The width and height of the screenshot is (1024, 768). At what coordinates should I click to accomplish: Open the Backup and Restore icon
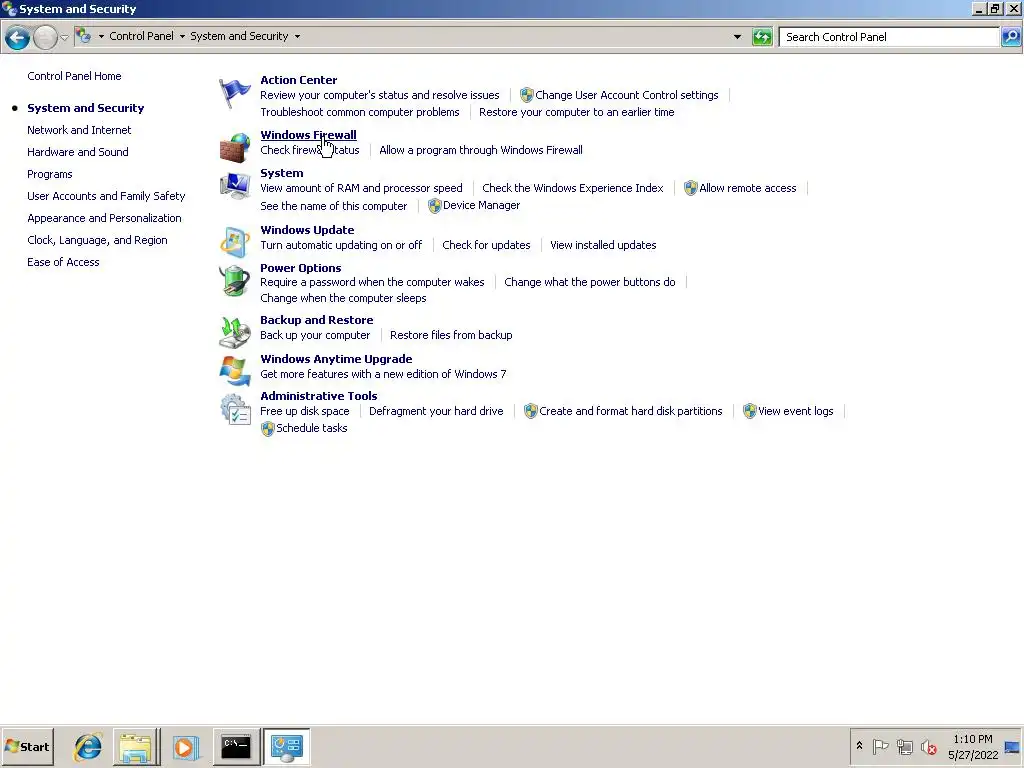coord(234,332)
